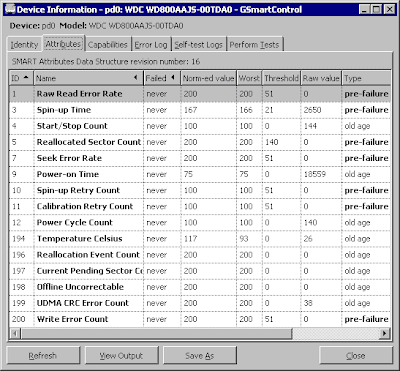Sort by the Name column header
This screenshot has height=371, width=400.
point(88,78)
